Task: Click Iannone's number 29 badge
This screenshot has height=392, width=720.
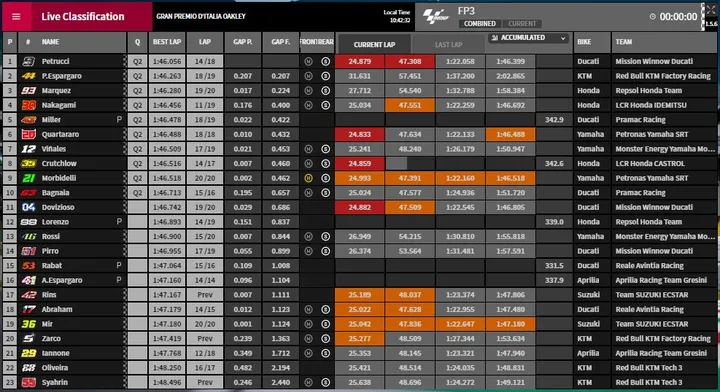Action: (x=28, y=353)
